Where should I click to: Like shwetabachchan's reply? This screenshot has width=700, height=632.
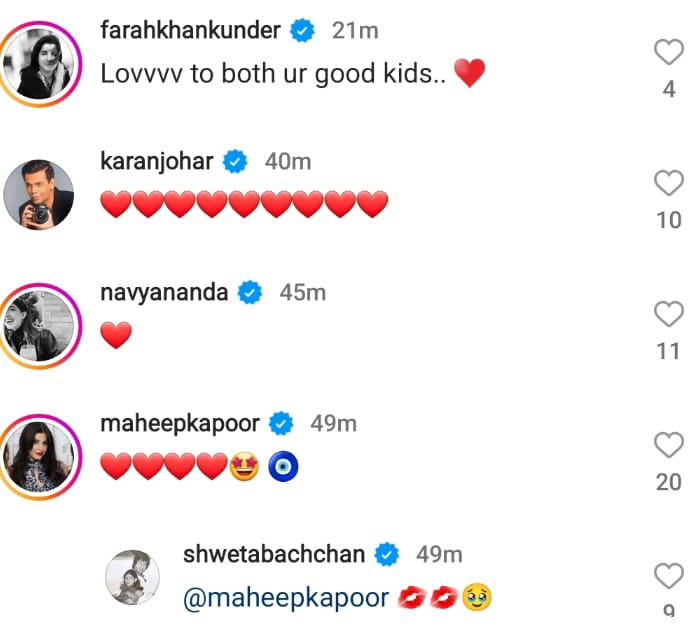[668, 575]
